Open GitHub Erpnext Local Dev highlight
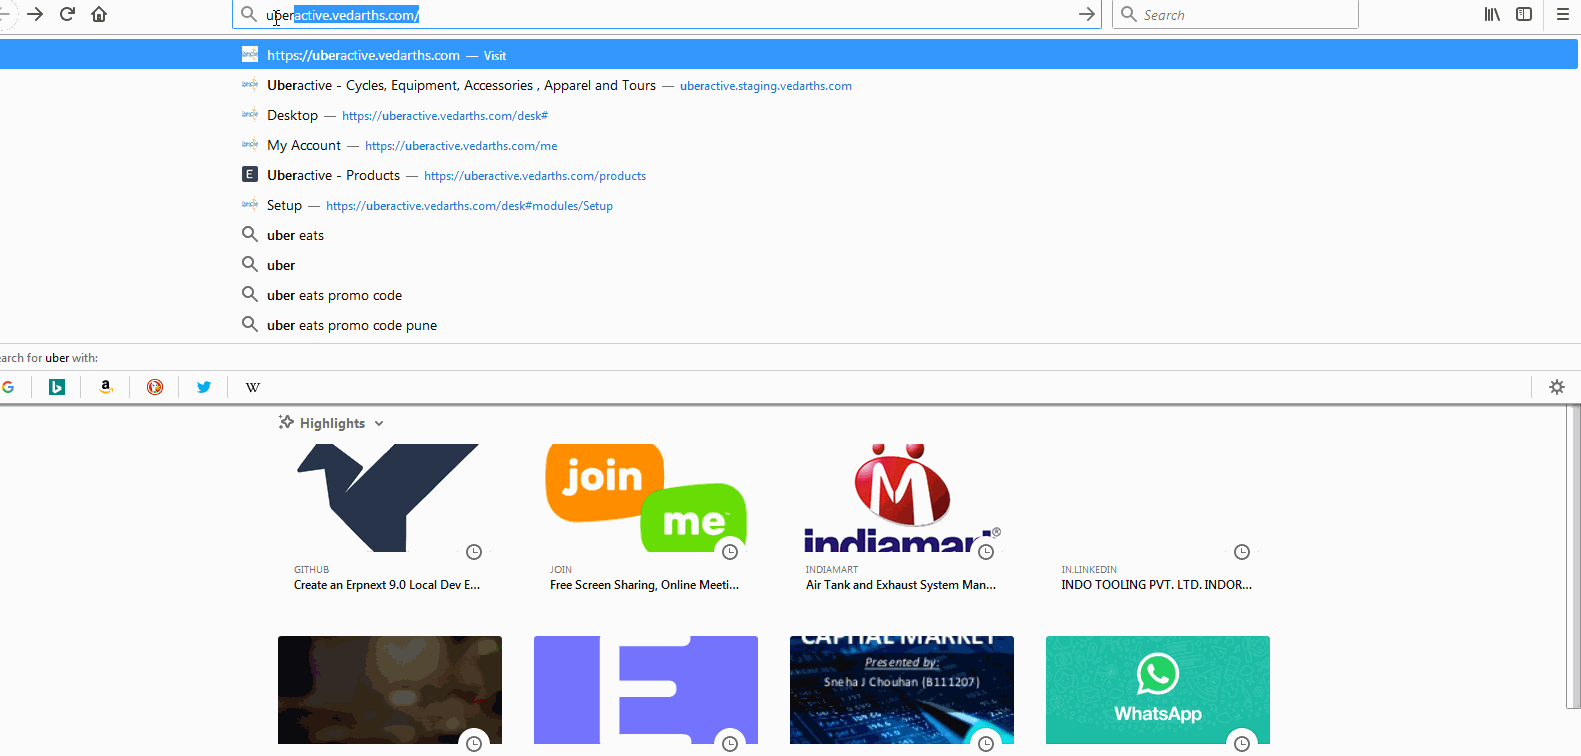1581x756 pixels. 390,517
